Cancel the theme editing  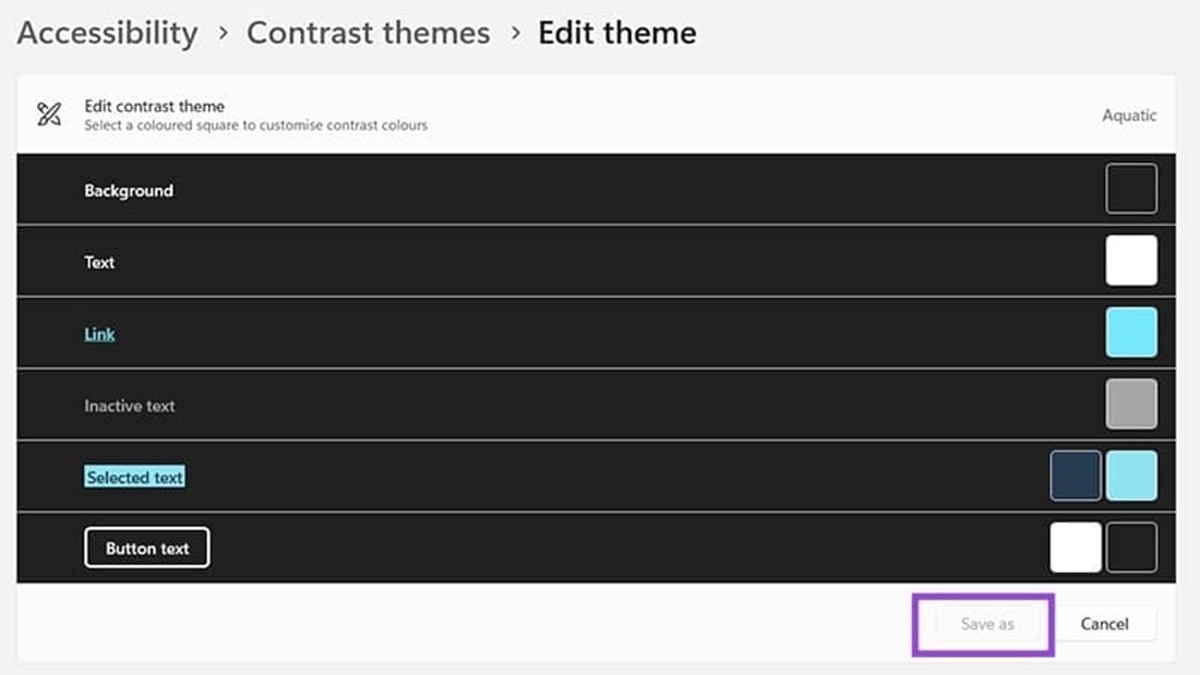click(1104, 624)
